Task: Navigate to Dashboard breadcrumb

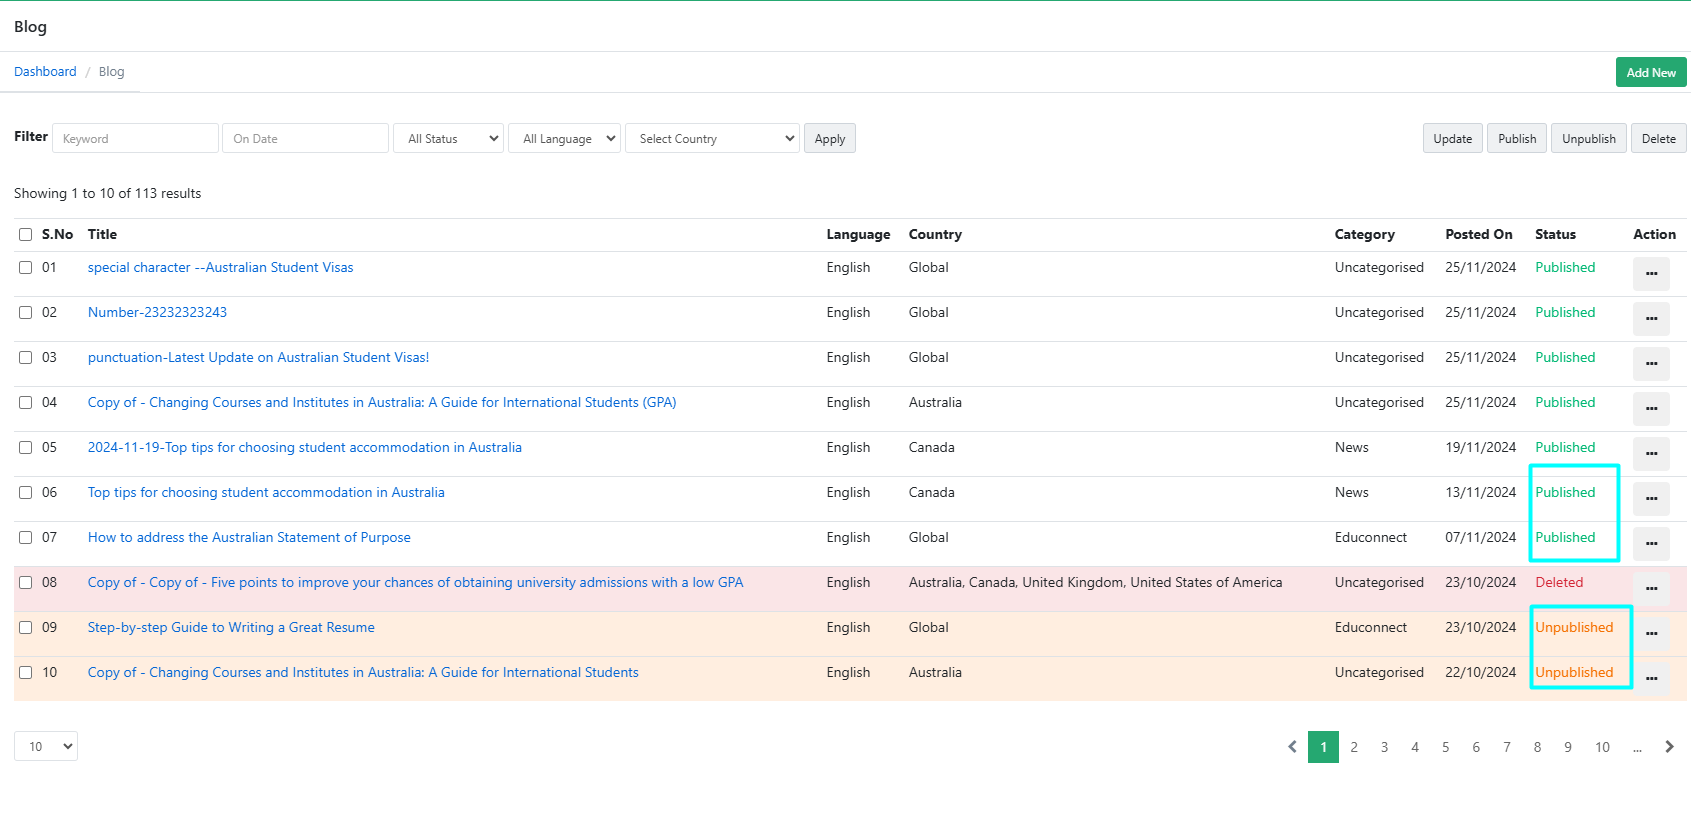Action: [45, 72]
